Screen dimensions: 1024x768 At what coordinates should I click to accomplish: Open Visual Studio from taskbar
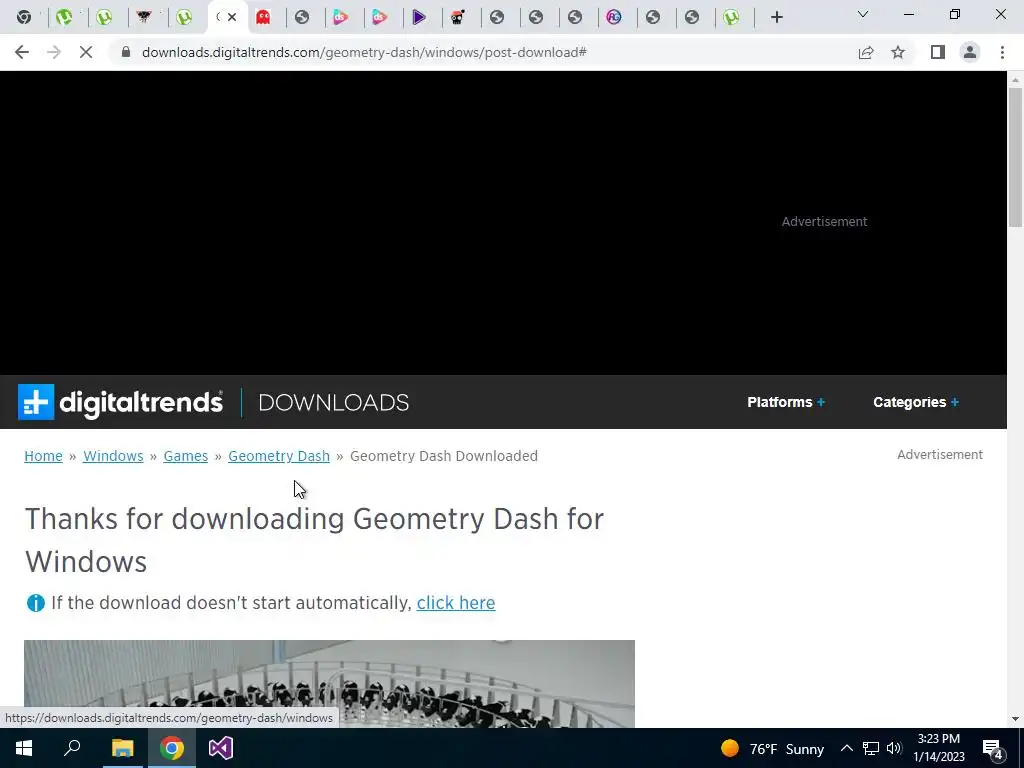point(221,748)
